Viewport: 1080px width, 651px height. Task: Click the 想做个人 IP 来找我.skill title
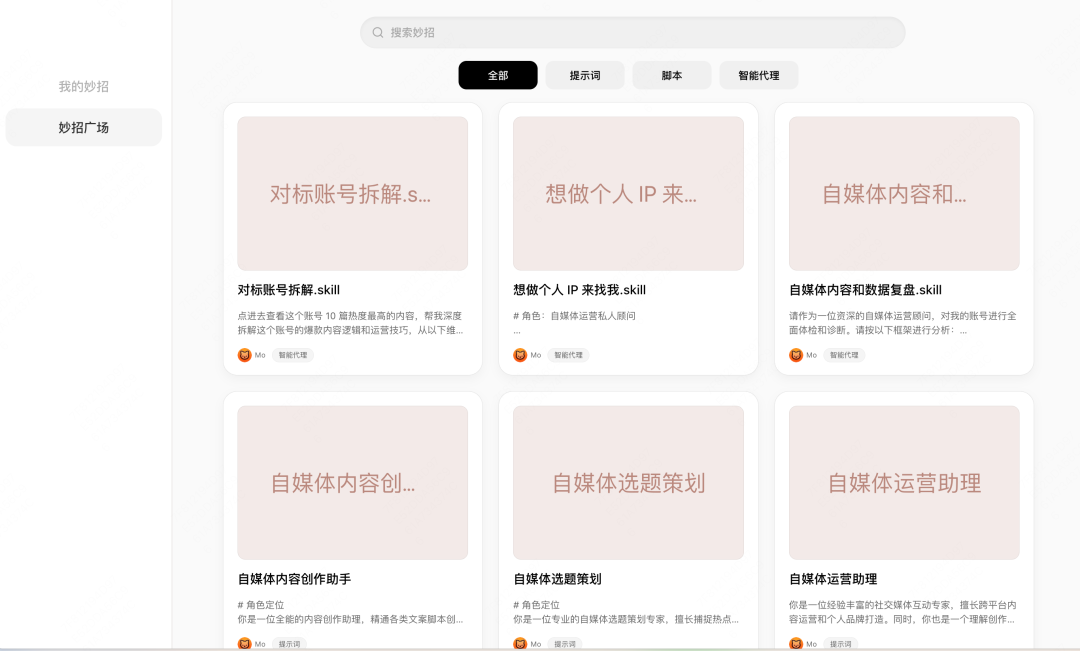pos(579,290)
